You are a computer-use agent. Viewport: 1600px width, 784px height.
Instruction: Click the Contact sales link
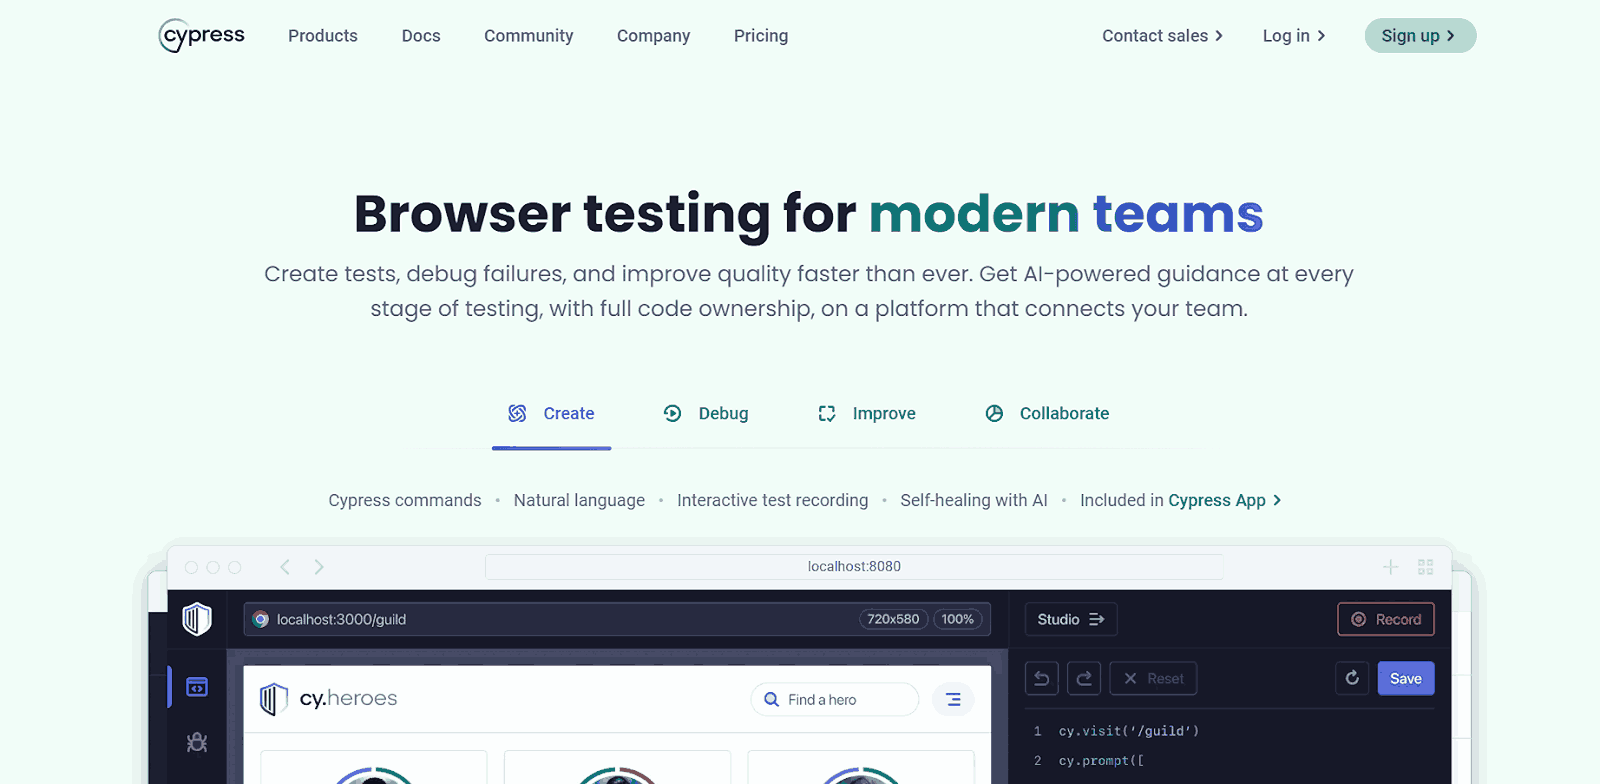pos(1163,36)
